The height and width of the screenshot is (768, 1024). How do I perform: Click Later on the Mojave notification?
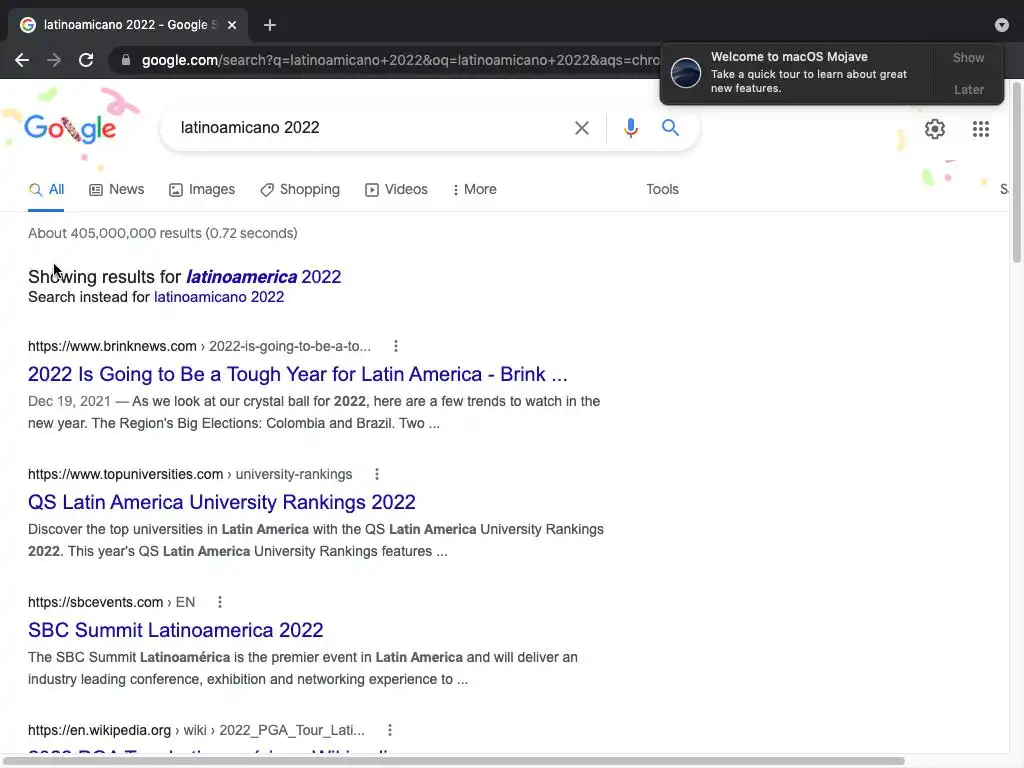click(x=968, y=89)
